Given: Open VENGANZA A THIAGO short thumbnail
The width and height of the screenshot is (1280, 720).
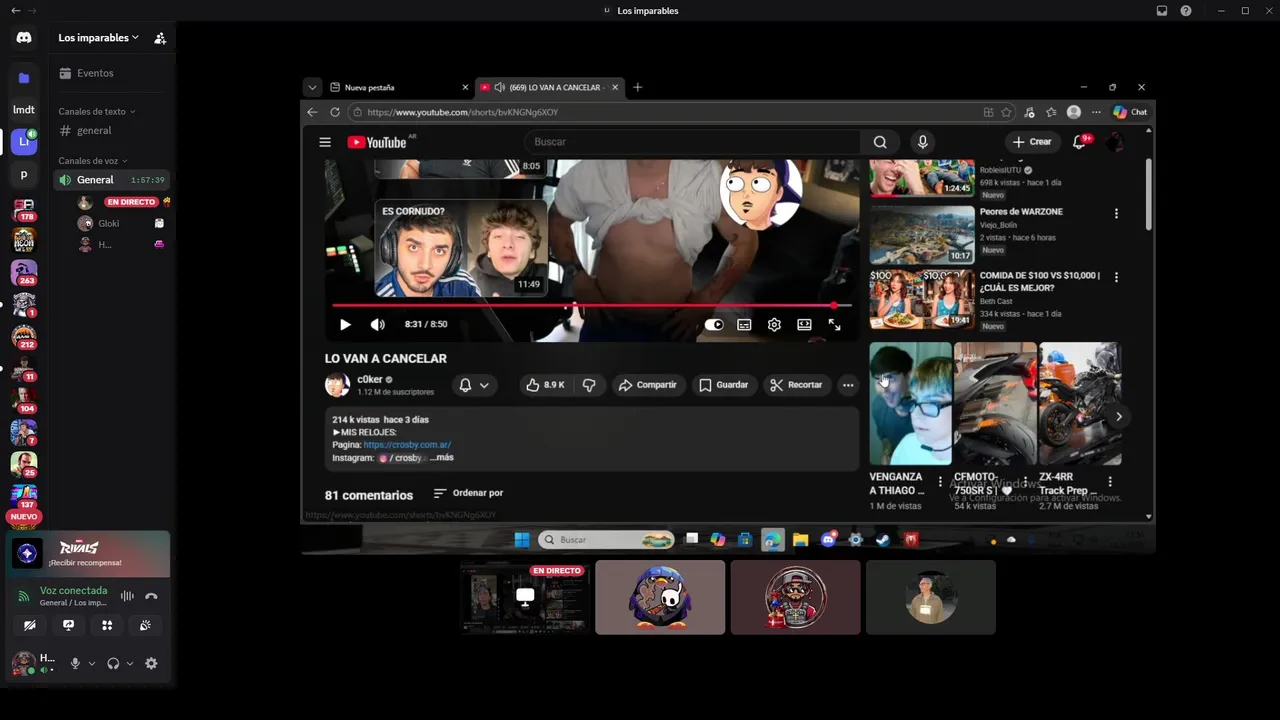Looking at the screenshot, I should (x=910, y=404).
